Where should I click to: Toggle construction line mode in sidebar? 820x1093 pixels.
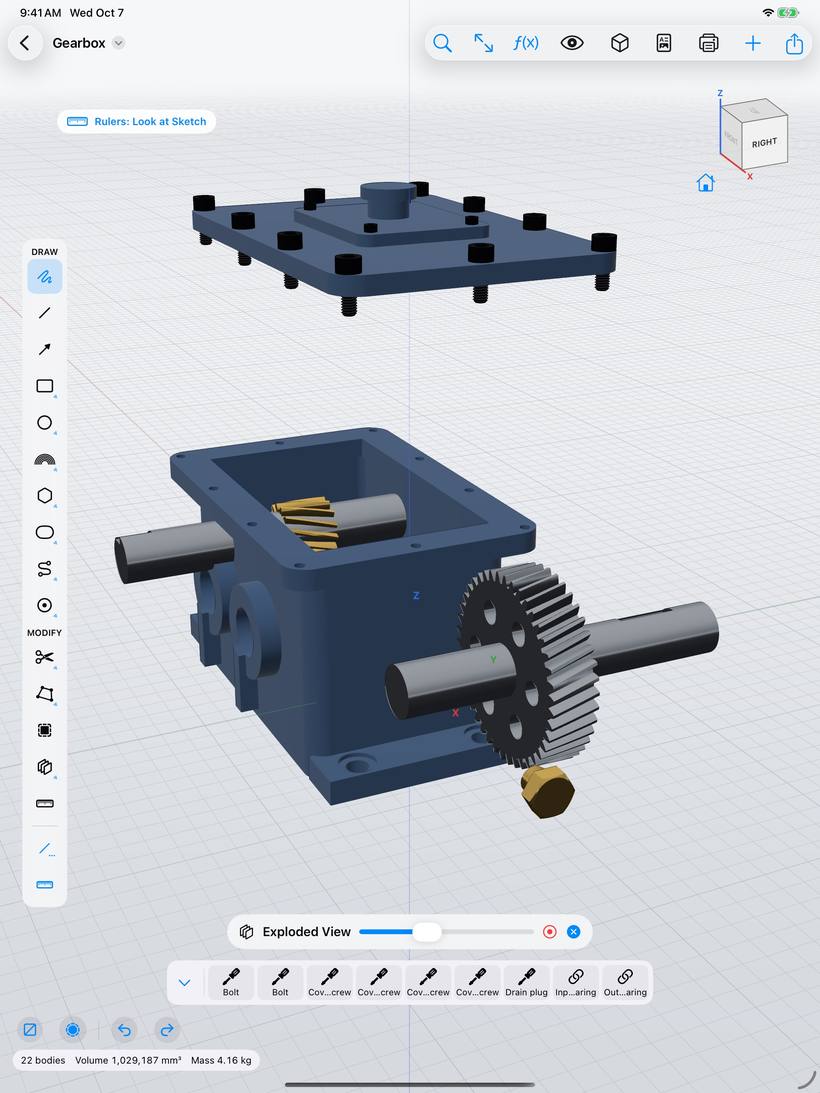(x=45, y=848)
